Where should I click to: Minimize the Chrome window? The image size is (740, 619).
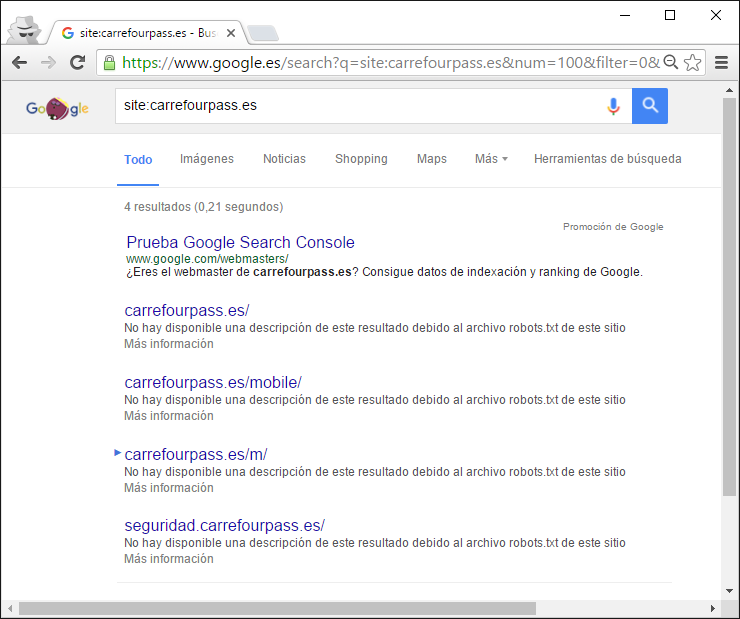[625, 16]
